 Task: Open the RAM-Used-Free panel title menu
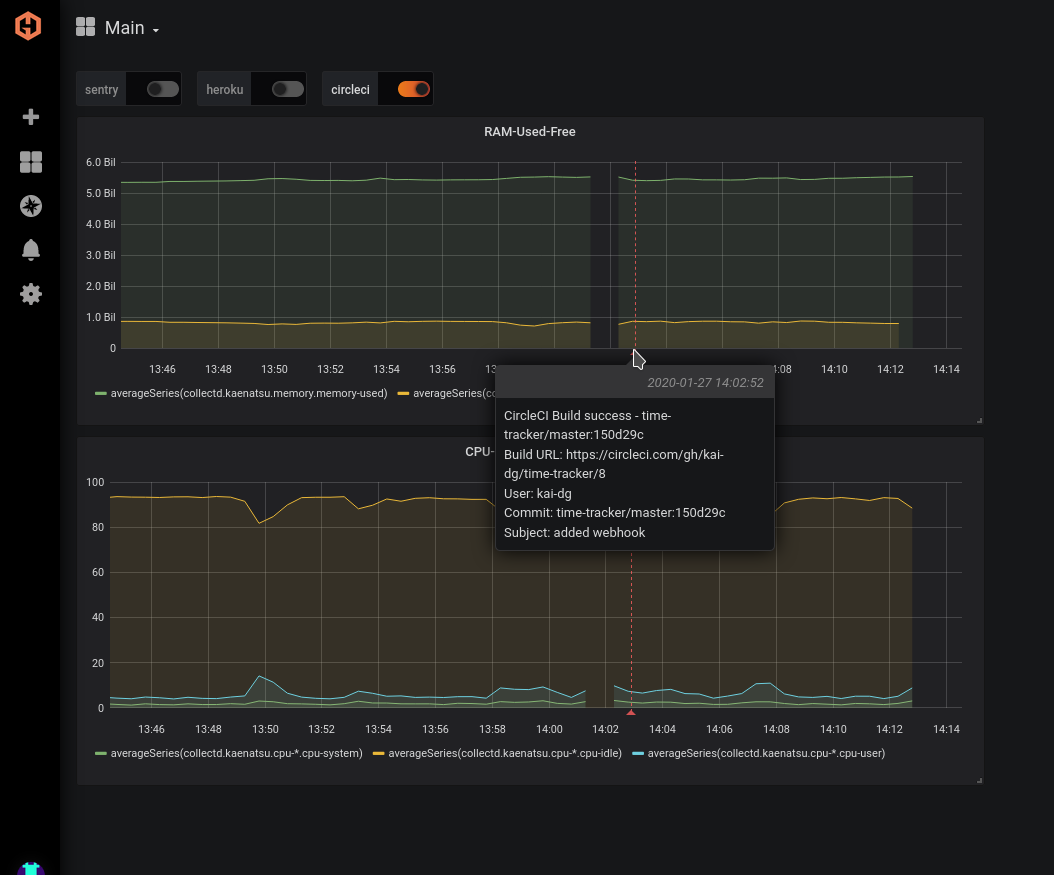529,132
